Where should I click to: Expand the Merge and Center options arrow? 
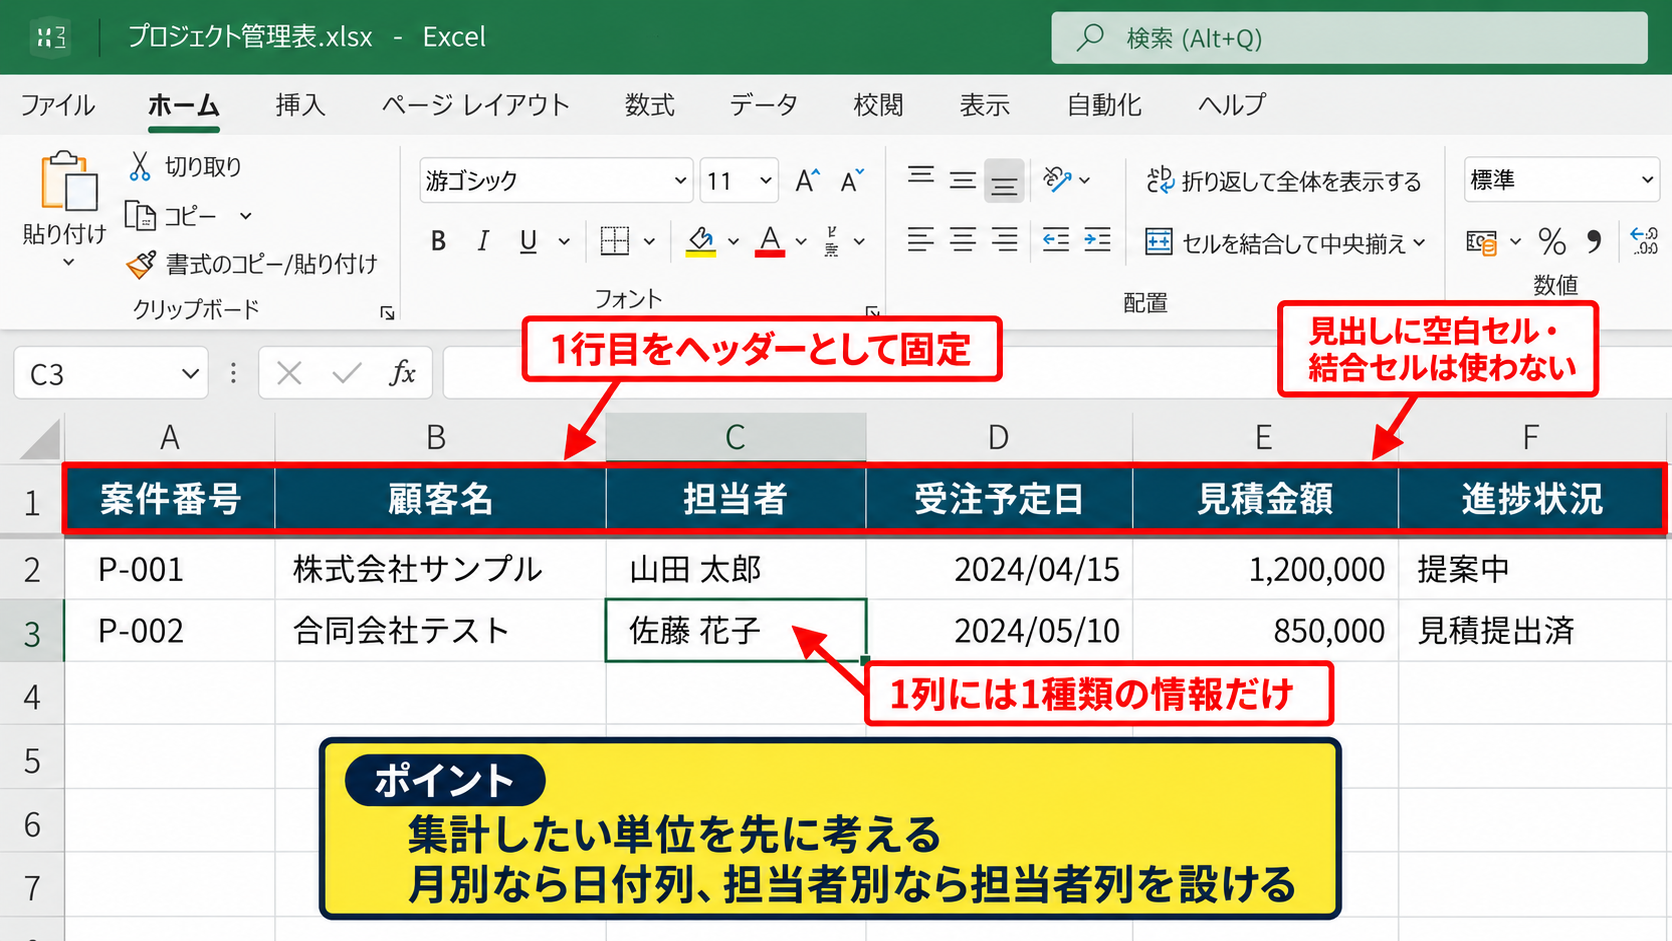[1419, 243]
